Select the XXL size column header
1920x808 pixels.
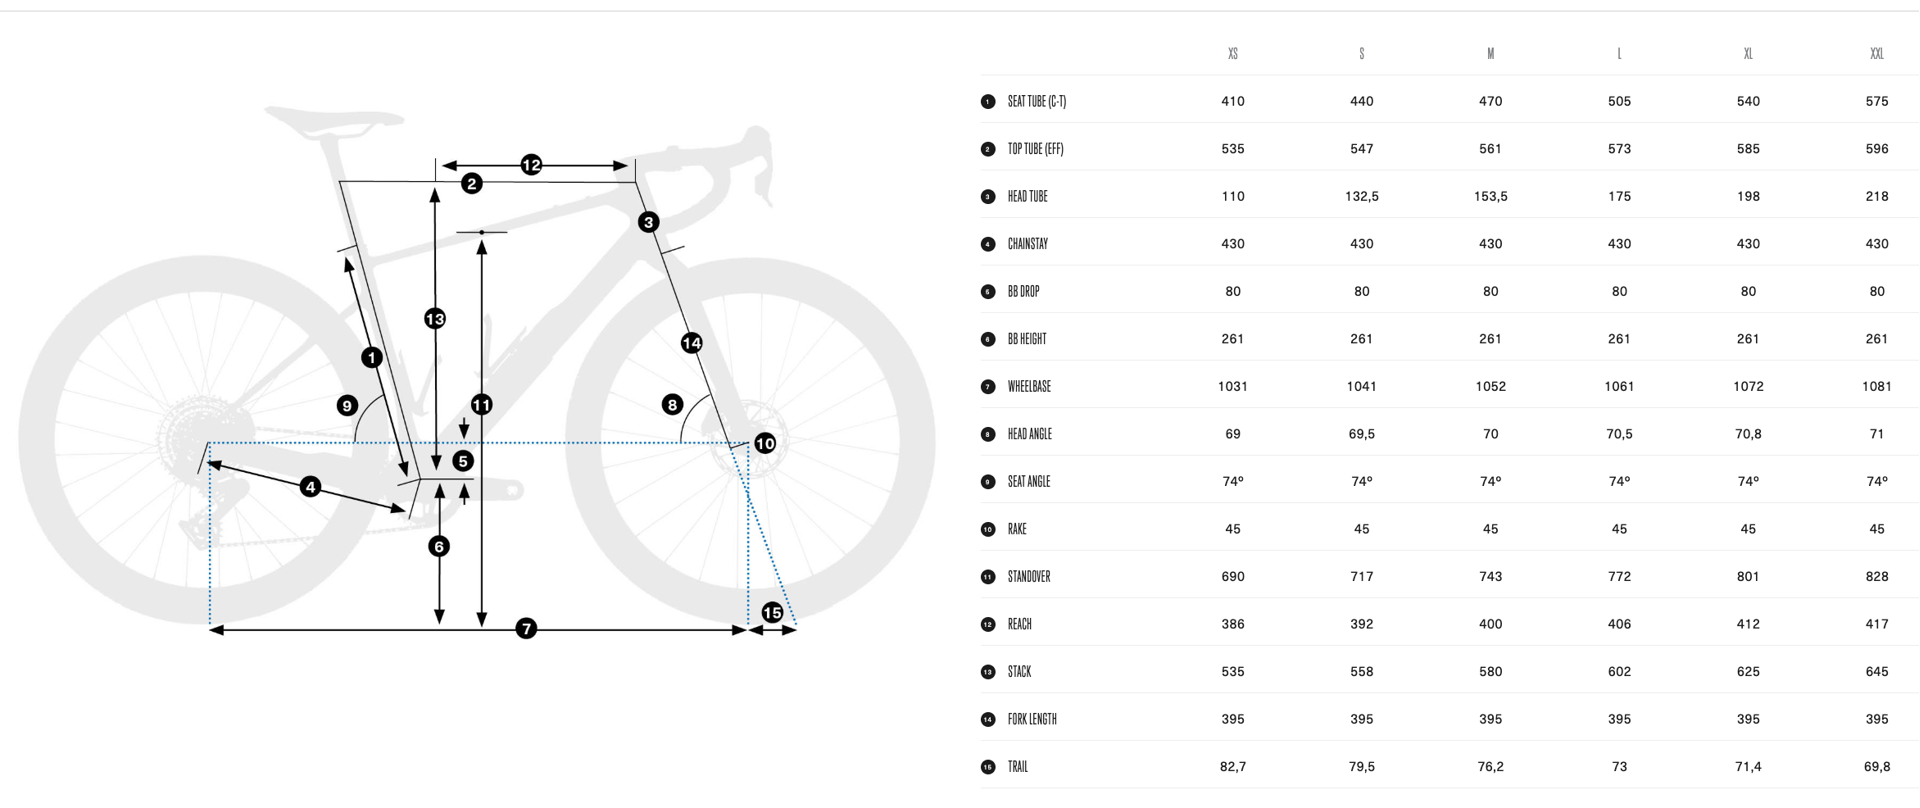(1876, 54)
